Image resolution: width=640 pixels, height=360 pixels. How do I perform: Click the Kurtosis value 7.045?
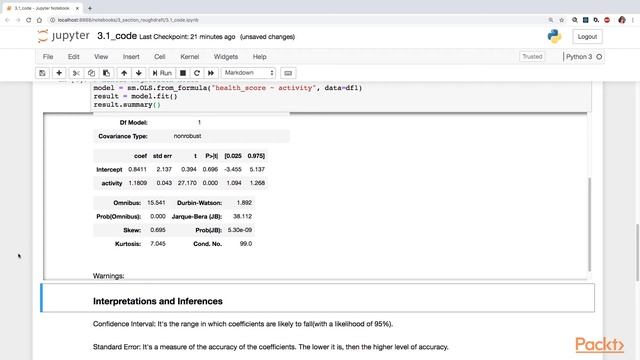point(158,244)
